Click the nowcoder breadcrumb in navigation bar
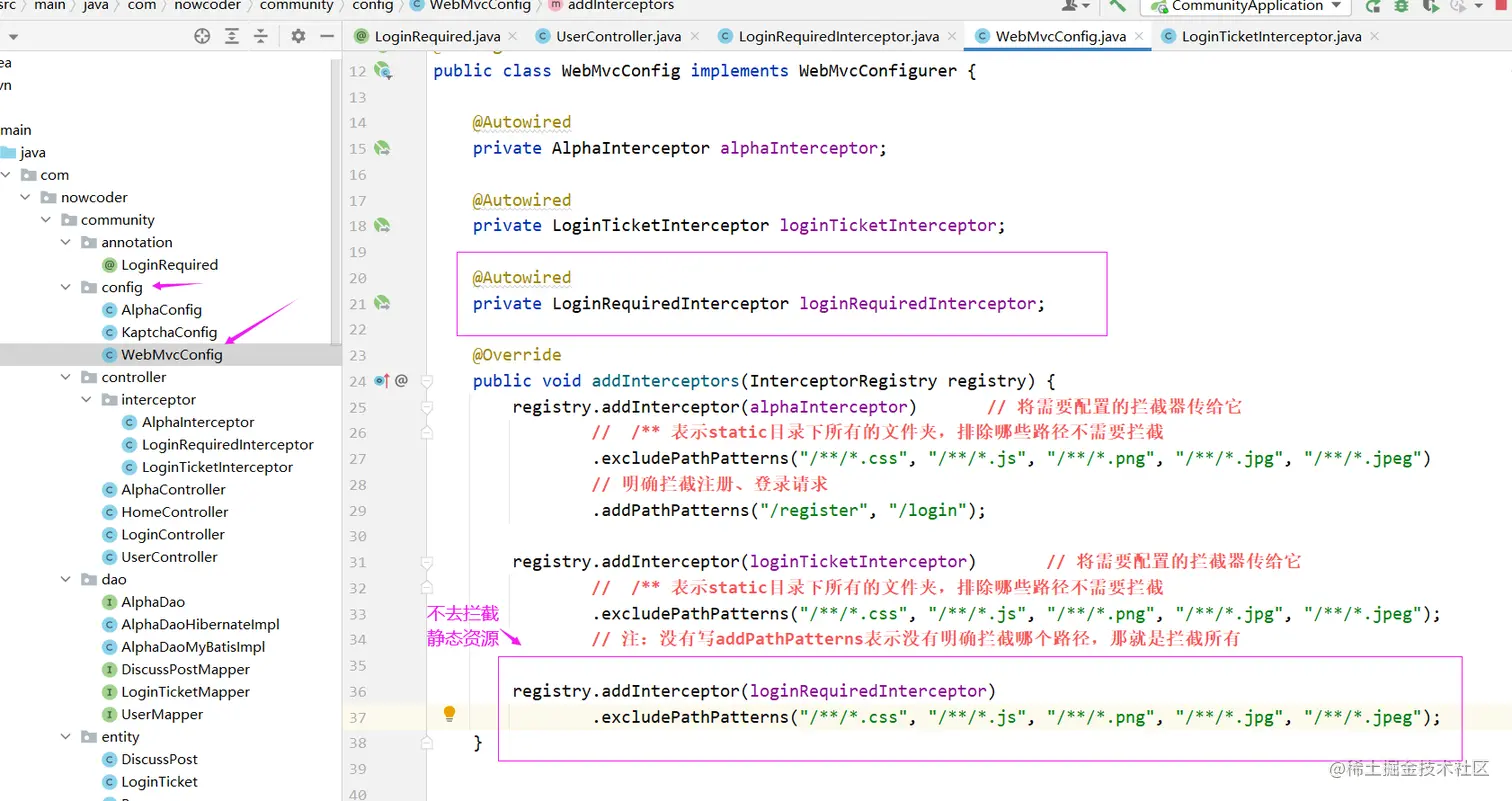1512x801 pixels. [209, 5]
